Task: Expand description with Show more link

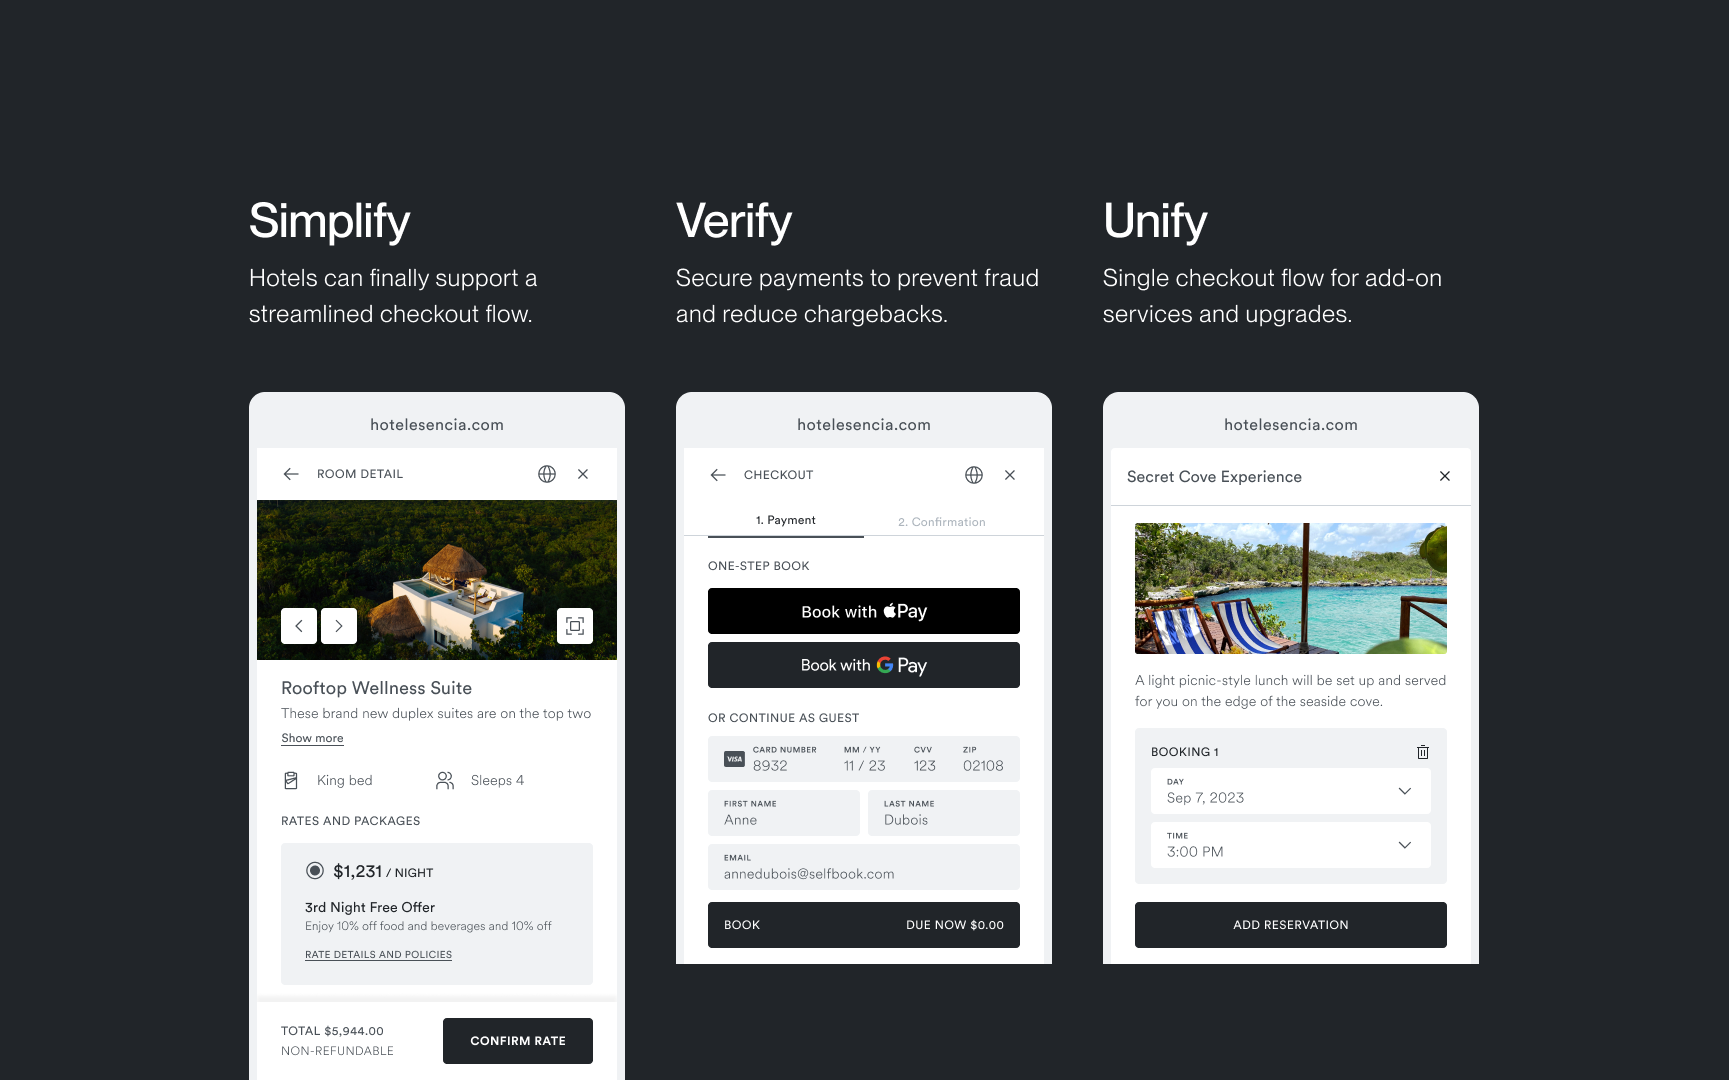Action: 312,738
